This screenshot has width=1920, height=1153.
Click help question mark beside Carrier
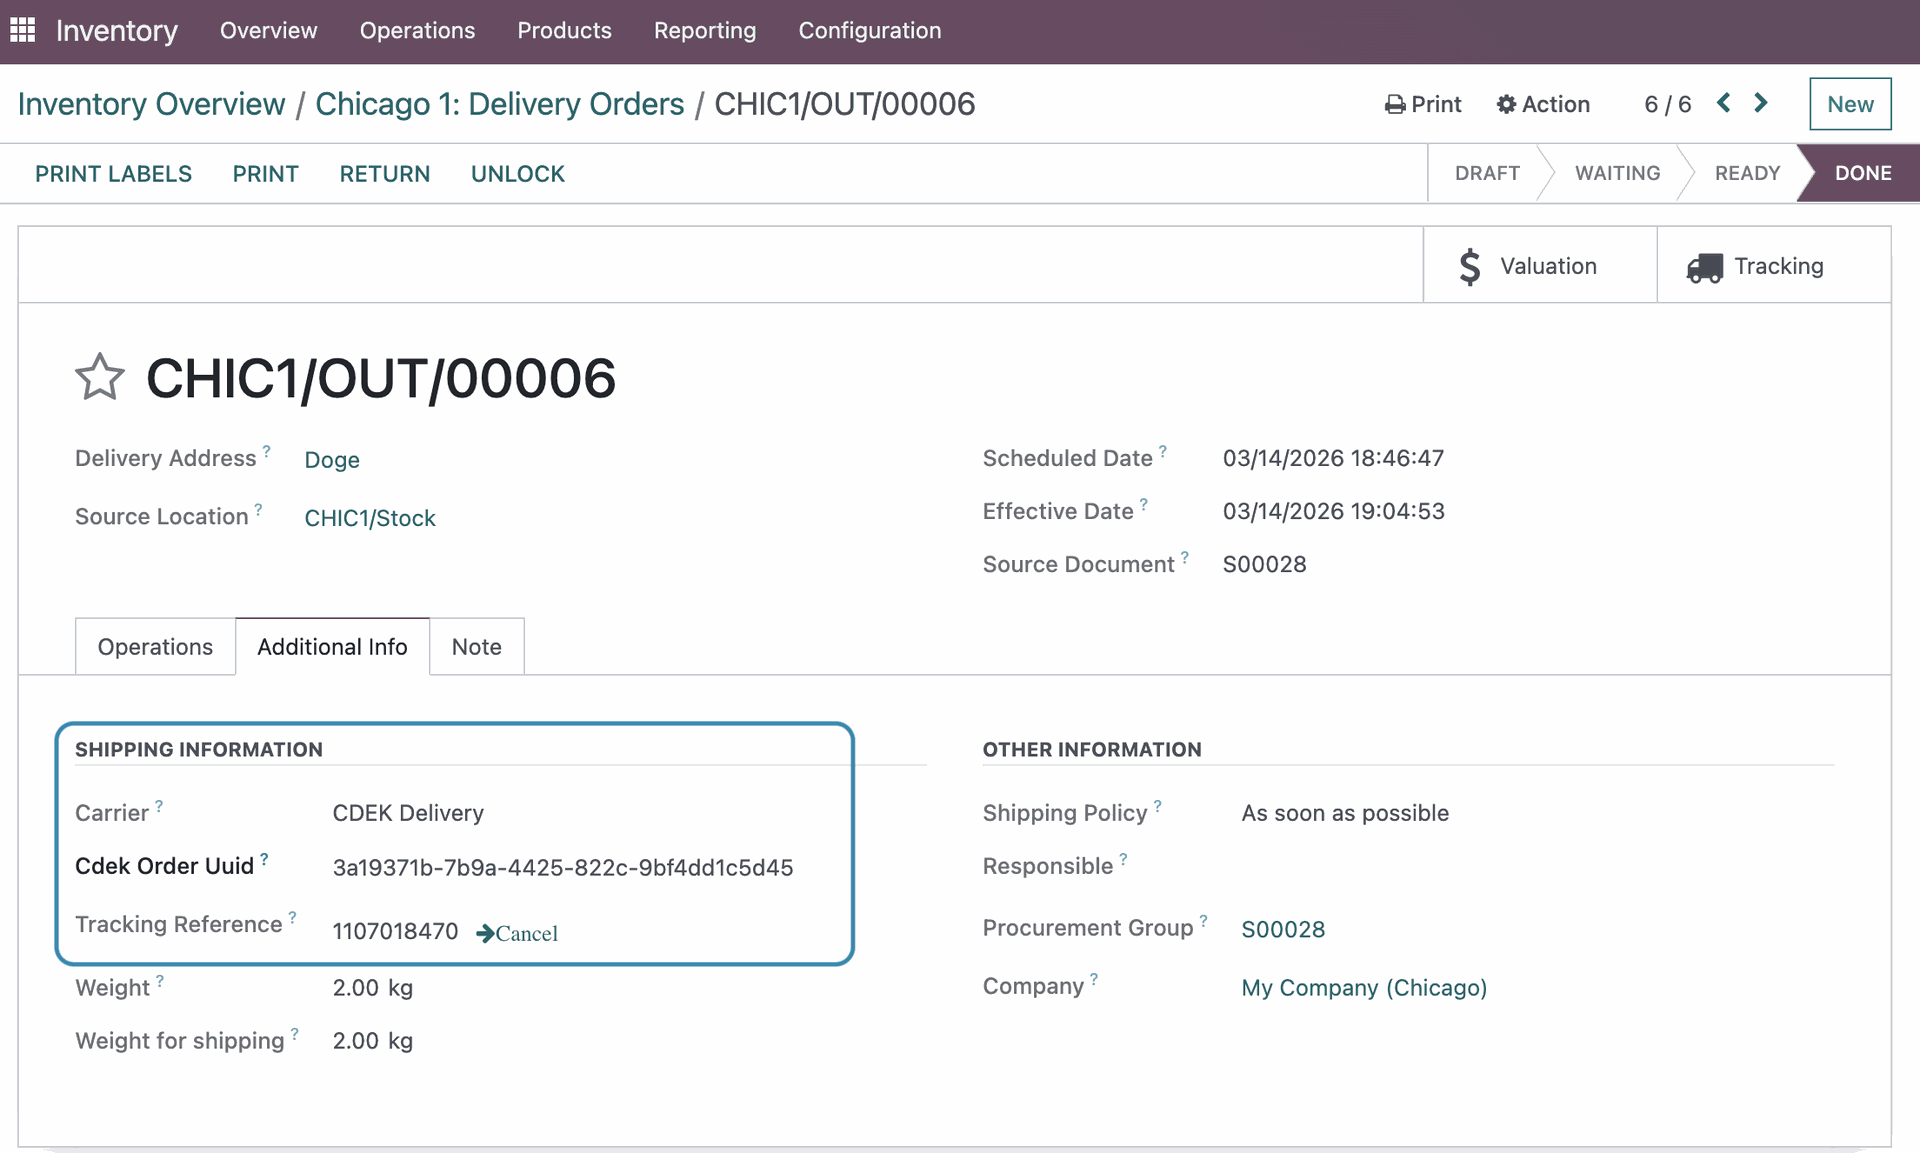pyautogui.click(x=159, y=805)
